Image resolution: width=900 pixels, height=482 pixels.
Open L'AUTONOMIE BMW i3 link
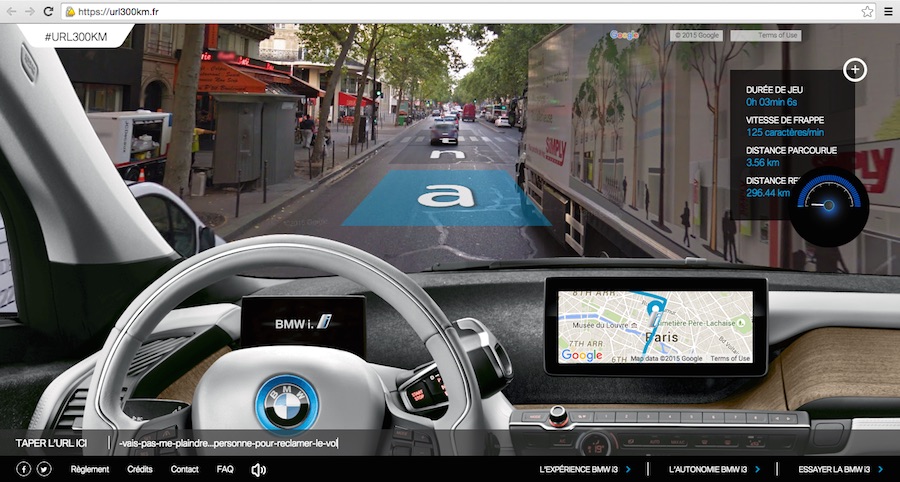coord(715,469)
